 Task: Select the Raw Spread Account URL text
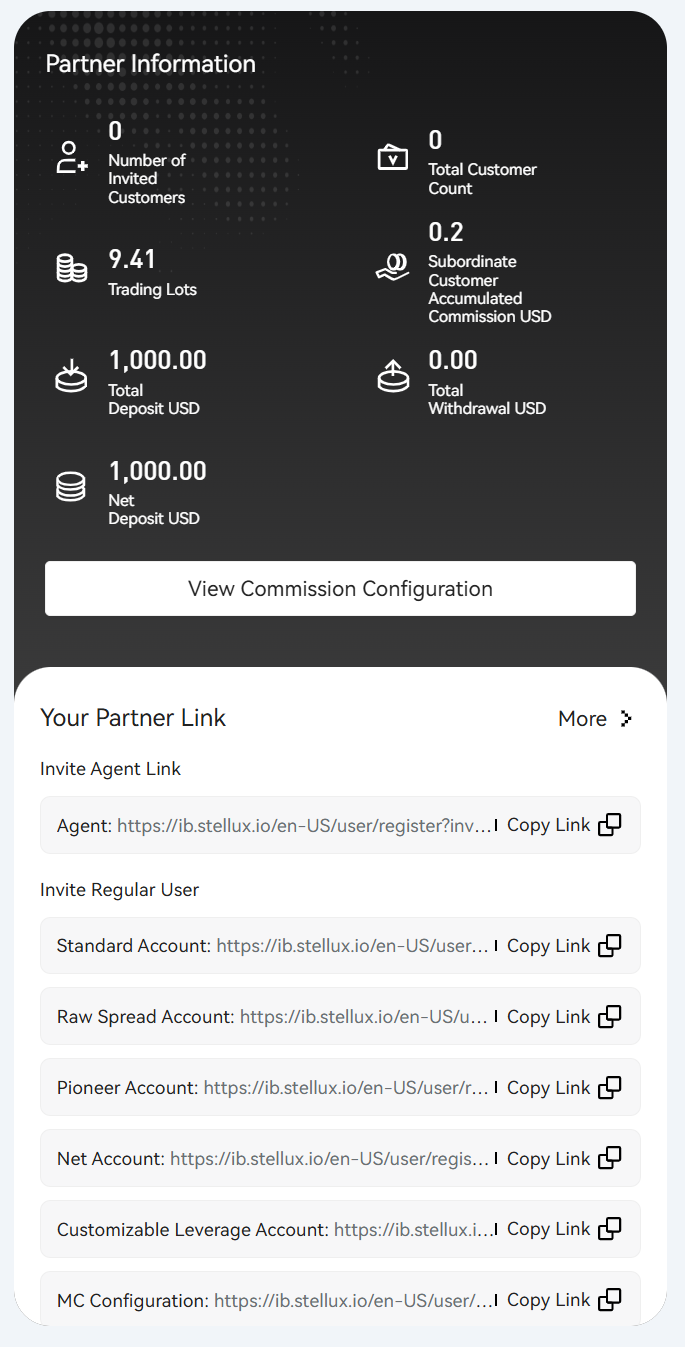click(366, 1016)
